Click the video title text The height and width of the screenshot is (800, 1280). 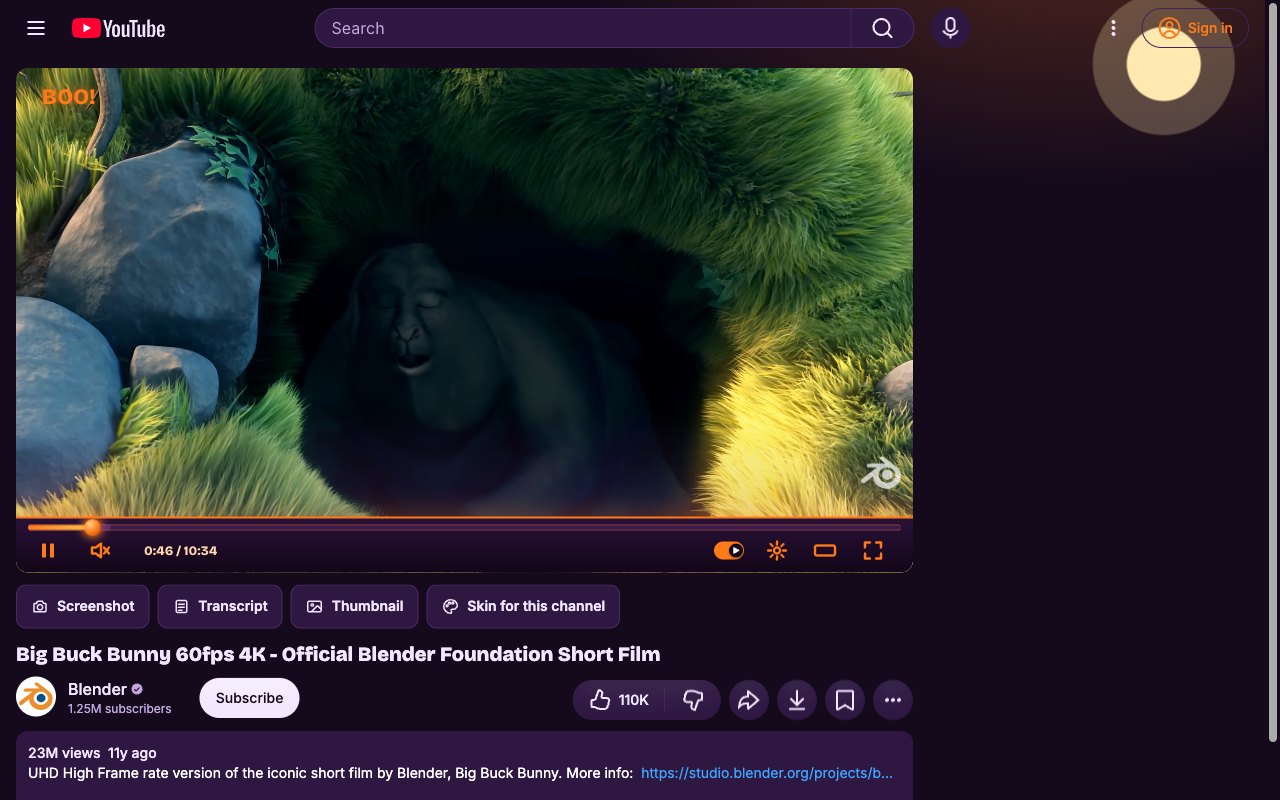pos(338,654)
